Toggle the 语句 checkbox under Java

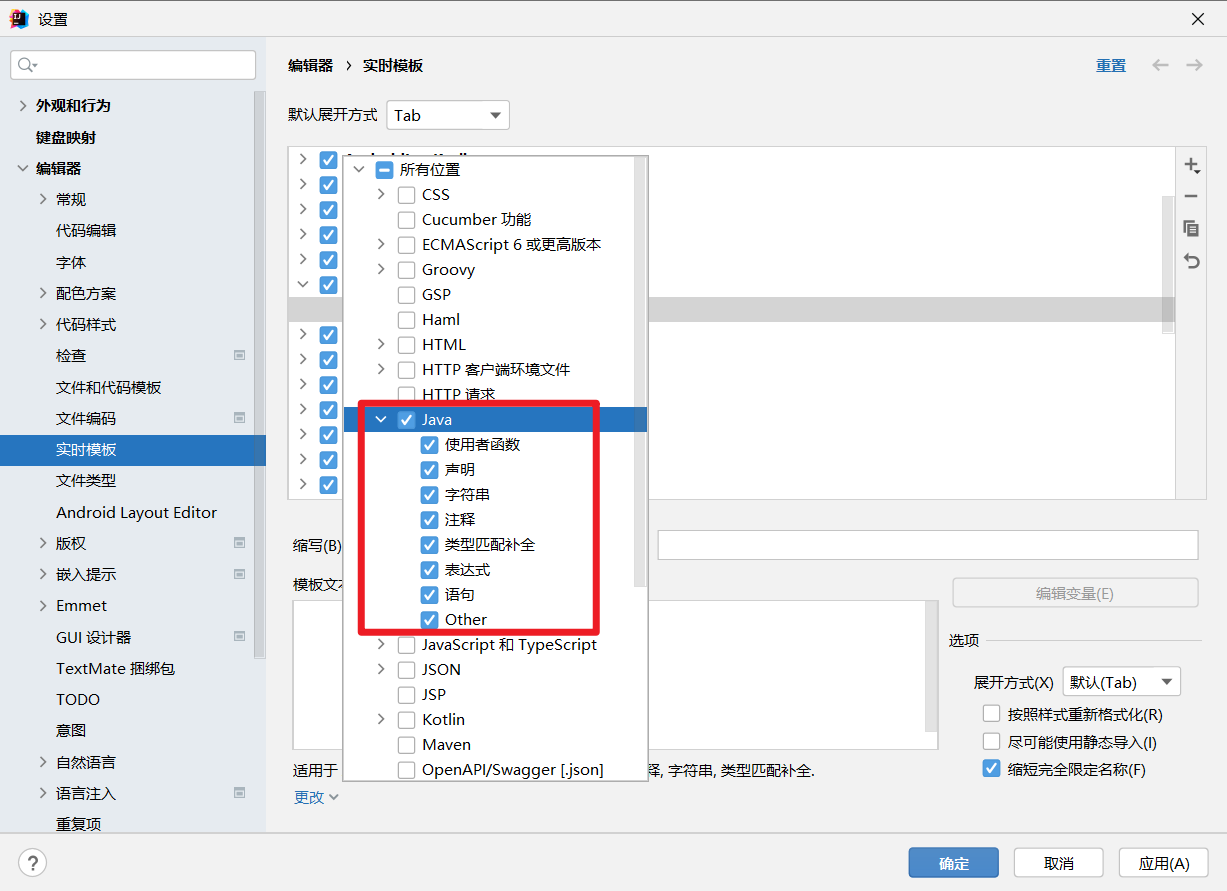click(x=429, y=595)
